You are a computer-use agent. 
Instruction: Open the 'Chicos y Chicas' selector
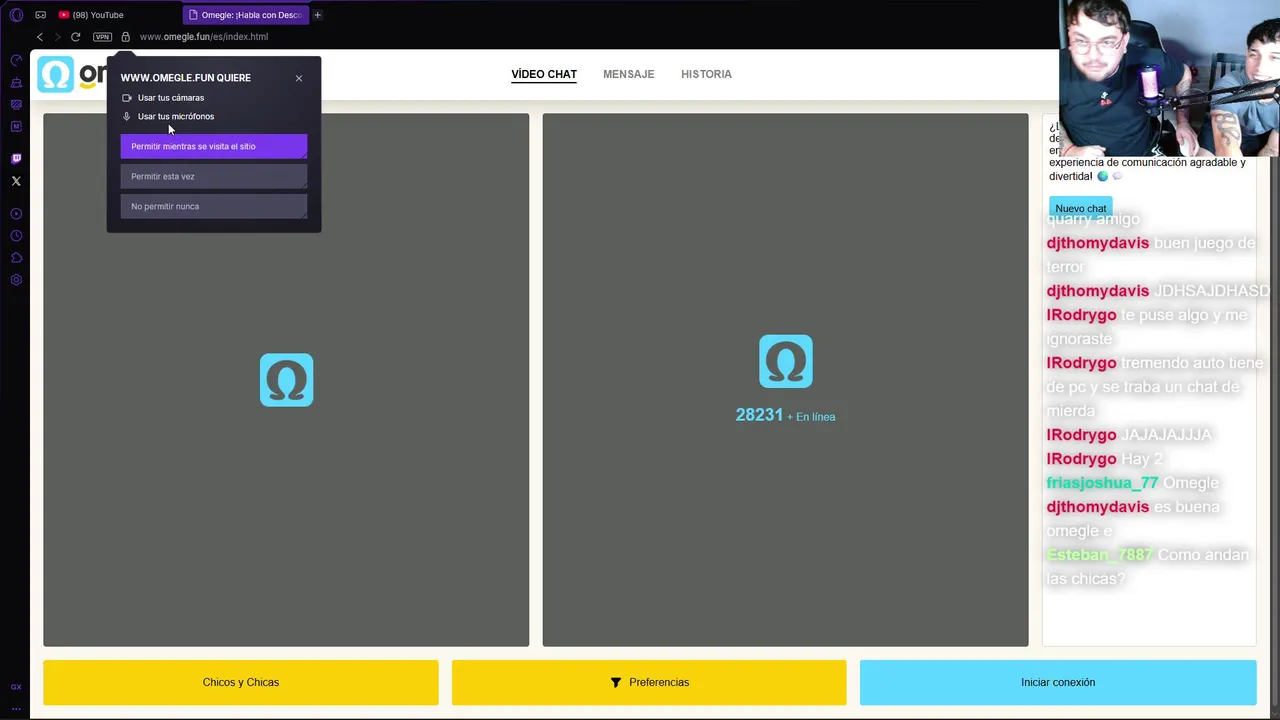tap(240, 682)
